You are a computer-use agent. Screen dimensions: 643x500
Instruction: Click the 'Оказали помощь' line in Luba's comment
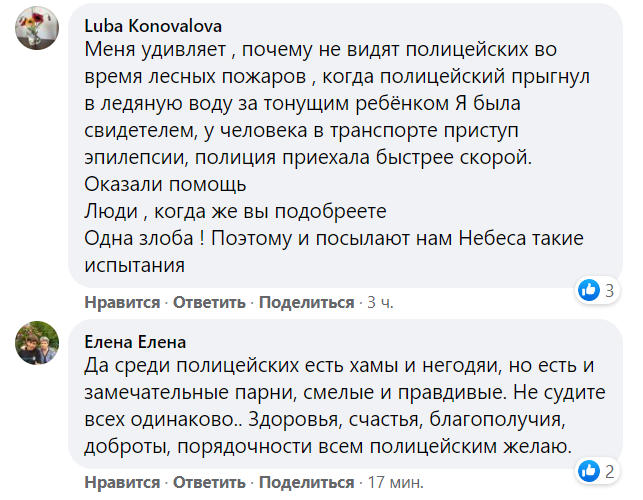[165, 184]
